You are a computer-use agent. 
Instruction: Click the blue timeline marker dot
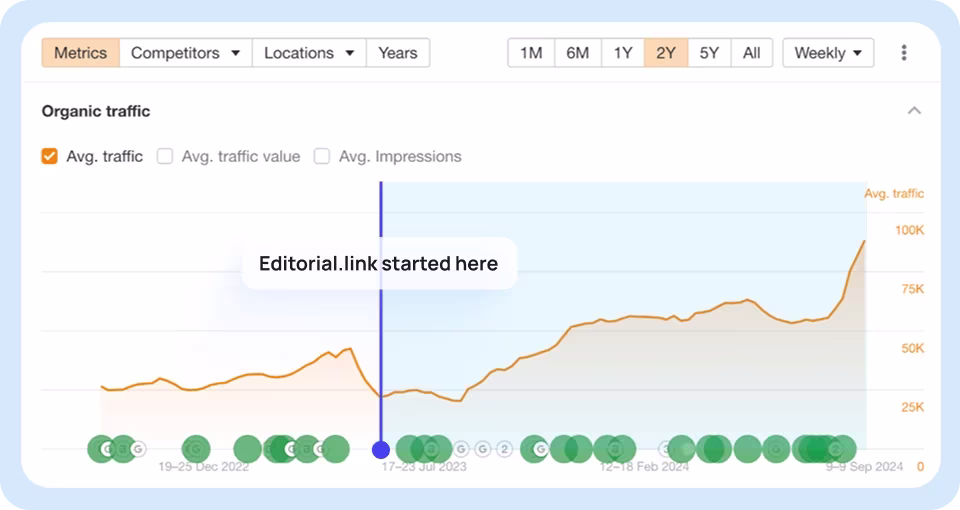click(x=381, y=450)
